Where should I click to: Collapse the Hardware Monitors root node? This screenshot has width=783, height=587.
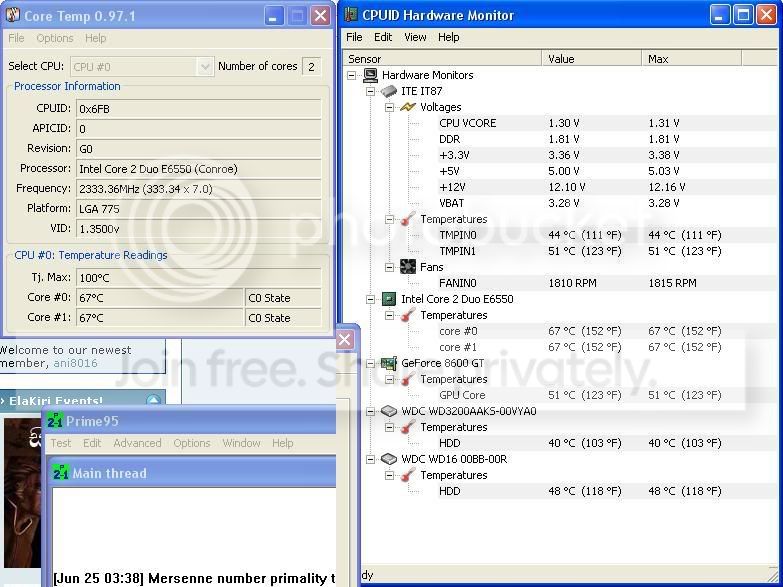[x=352, y=75]
